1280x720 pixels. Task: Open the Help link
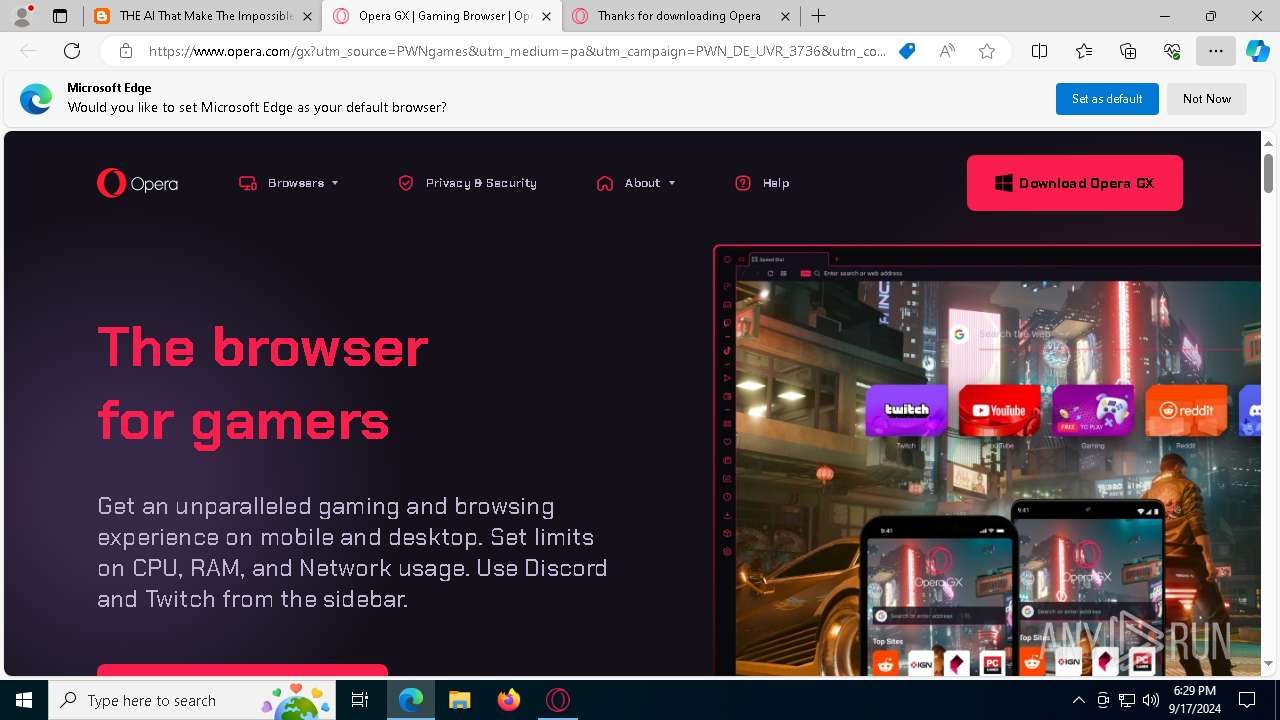point(762,183)
